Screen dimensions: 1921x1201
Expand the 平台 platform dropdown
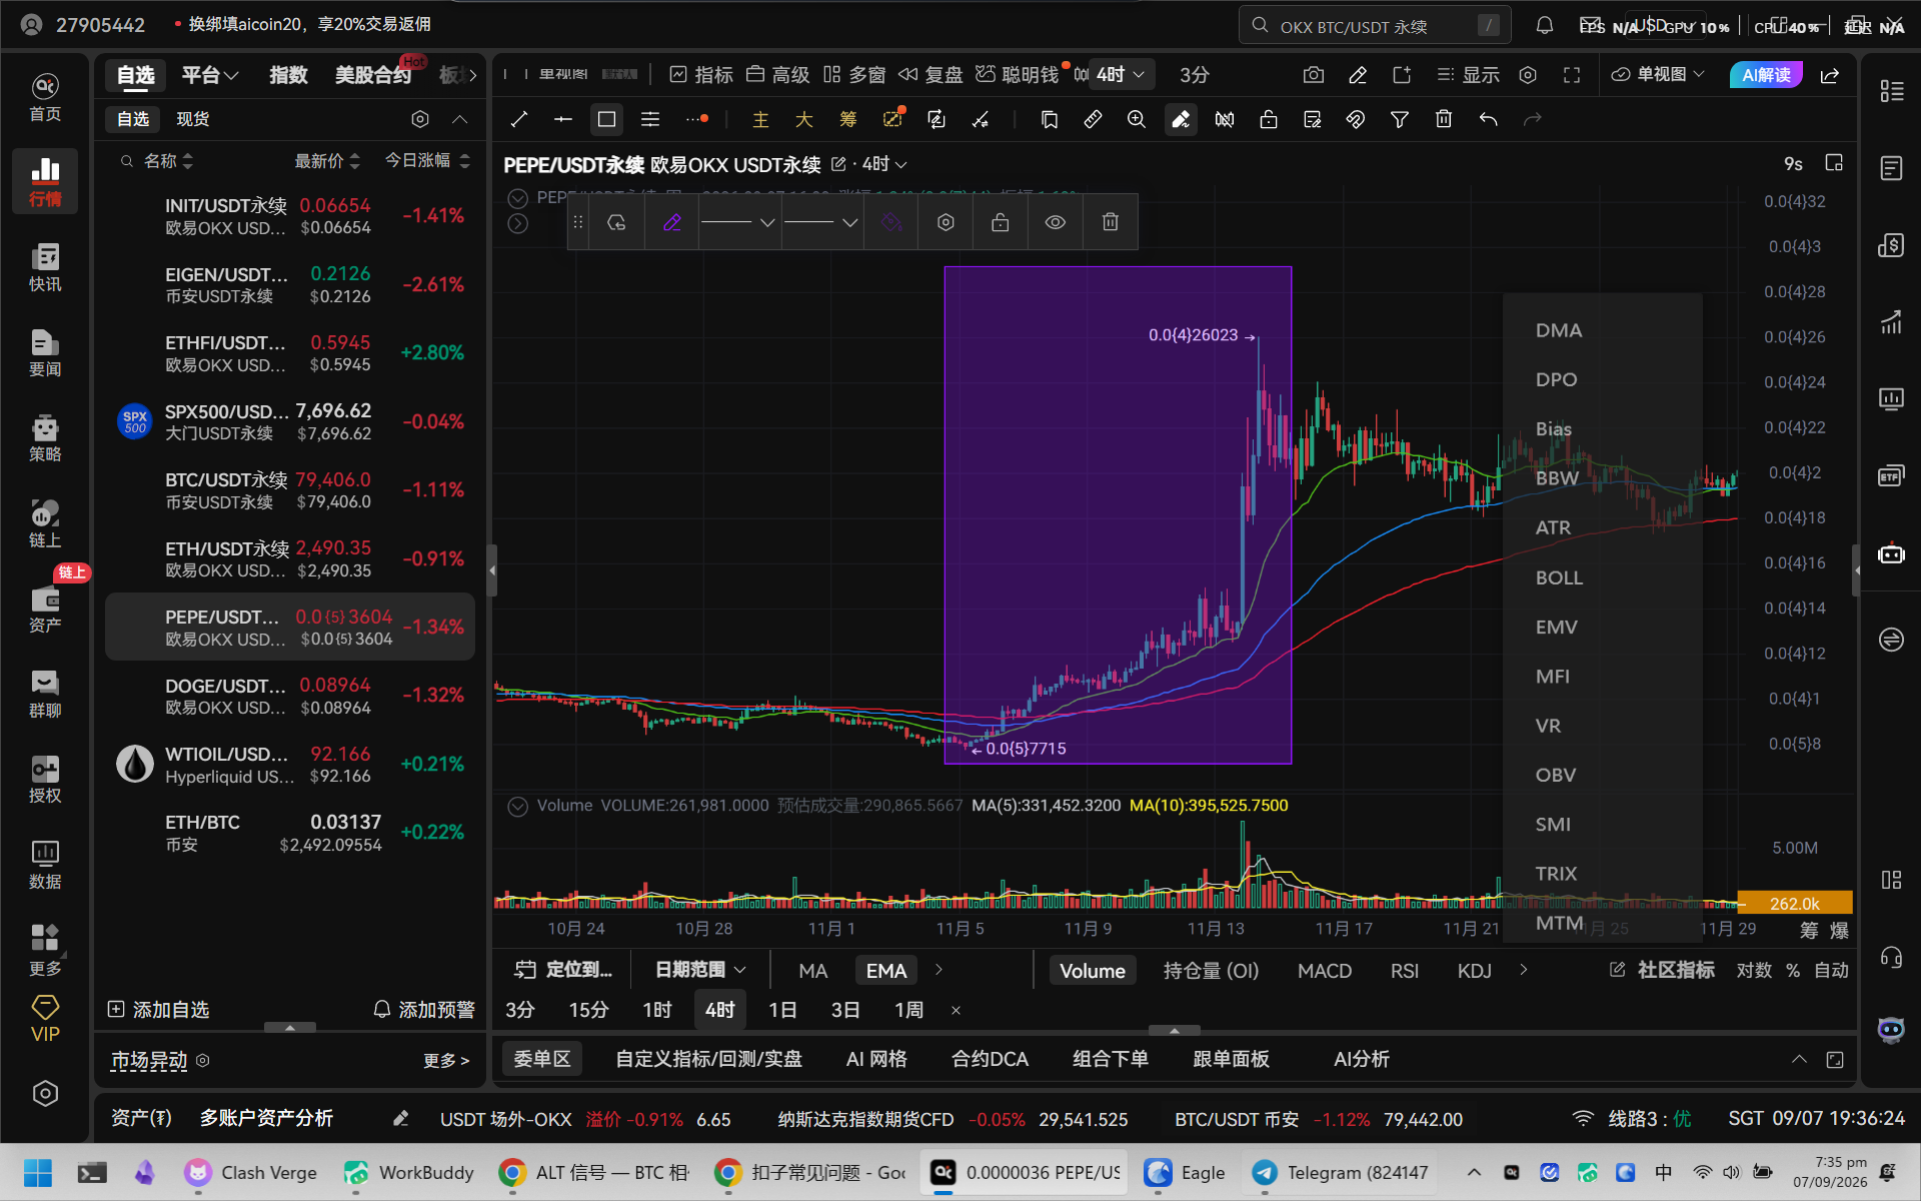point(209,75)
